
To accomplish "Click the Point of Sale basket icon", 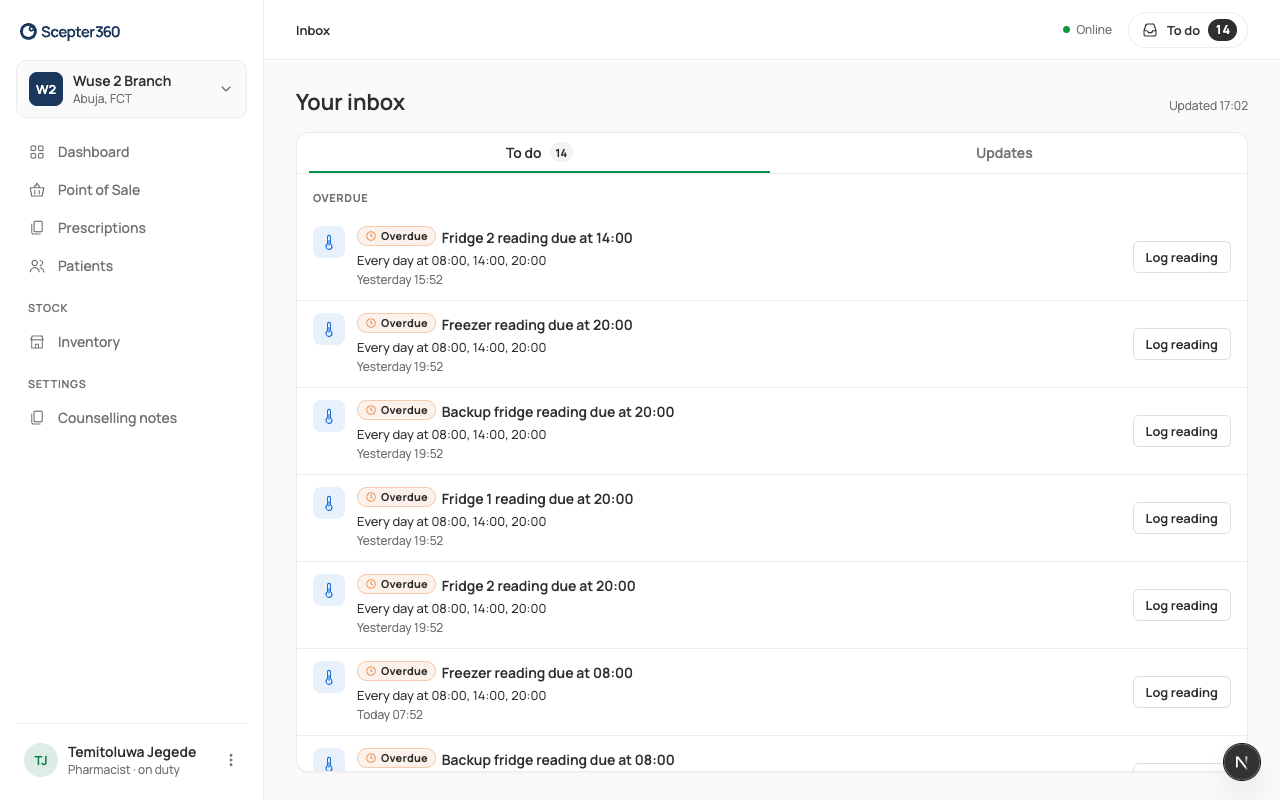I will tap(37, 190).
